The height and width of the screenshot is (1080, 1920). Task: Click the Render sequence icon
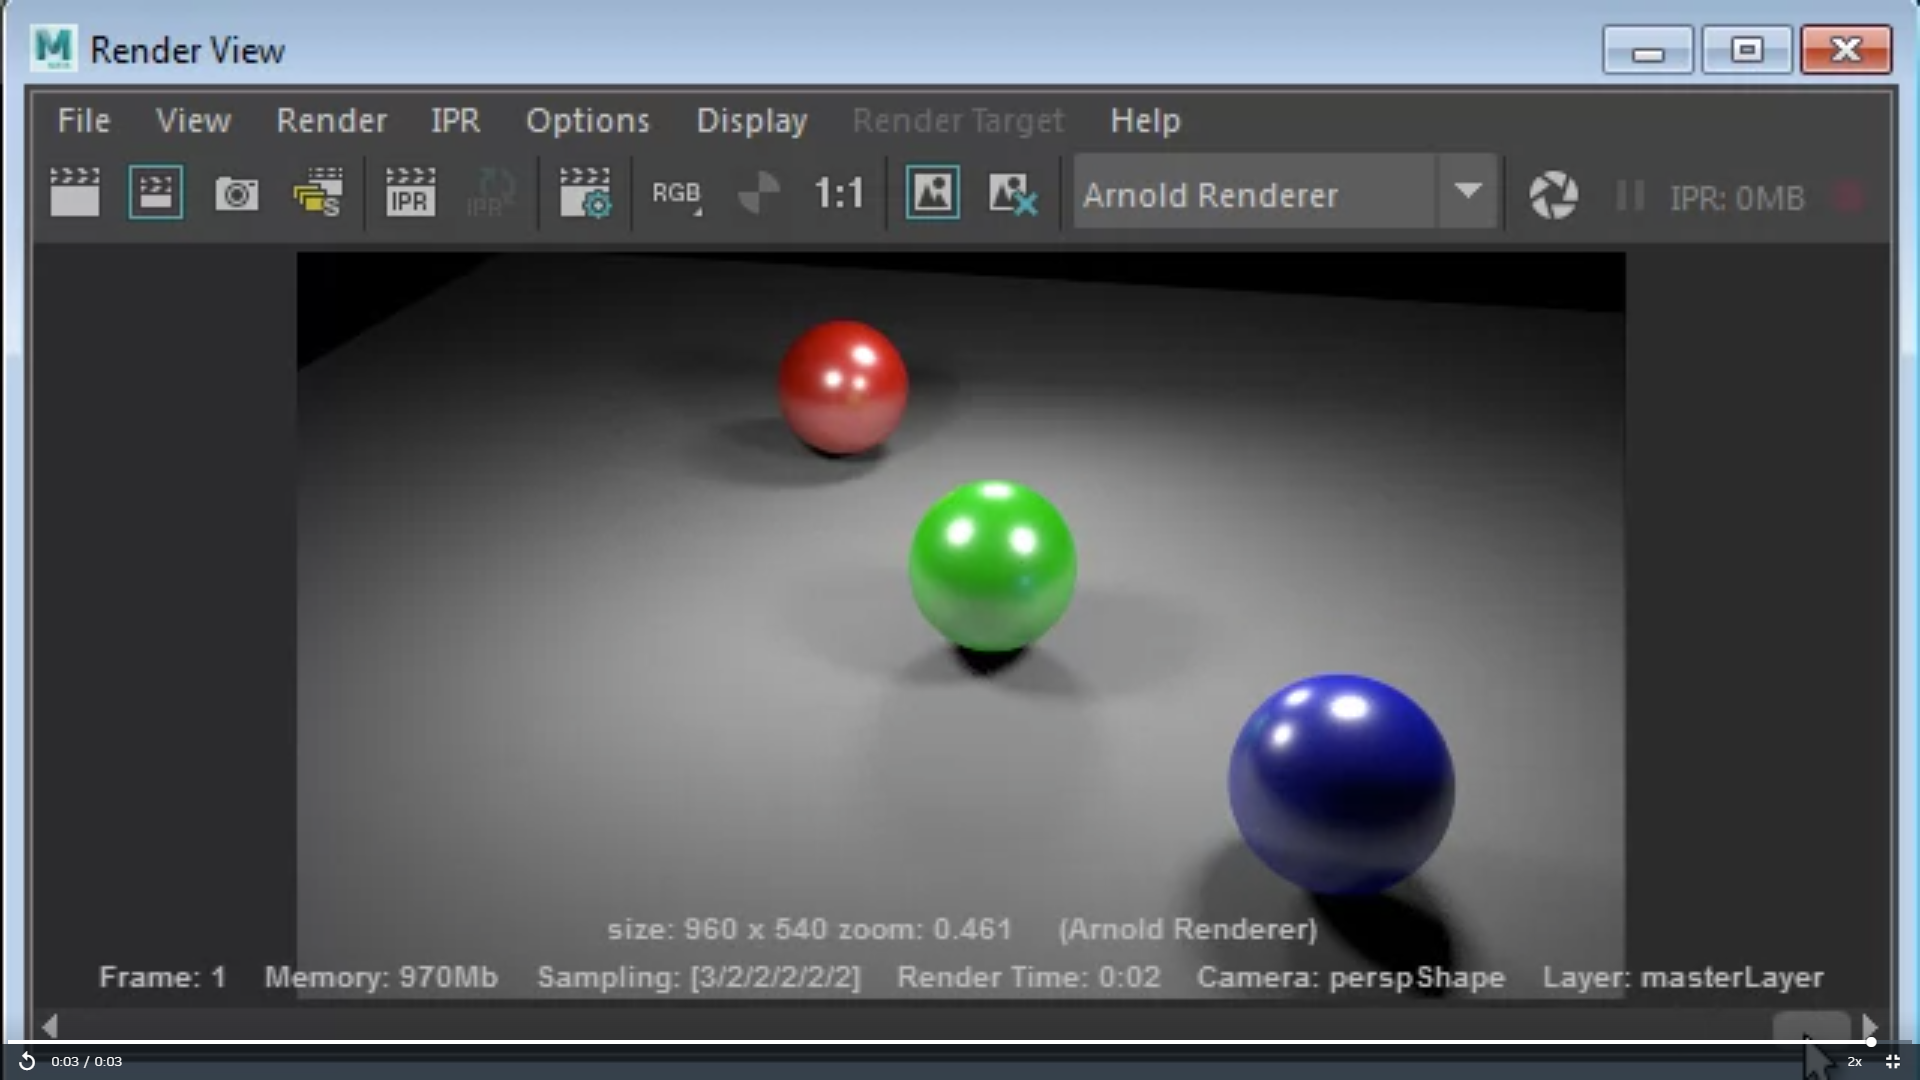318,192
